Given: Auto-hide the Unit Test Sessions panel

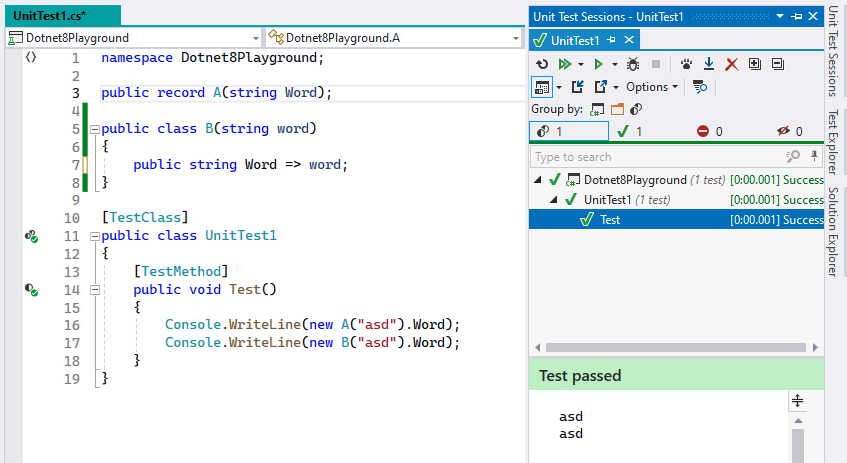Looking at the screenshot, I should click(796, 17).
